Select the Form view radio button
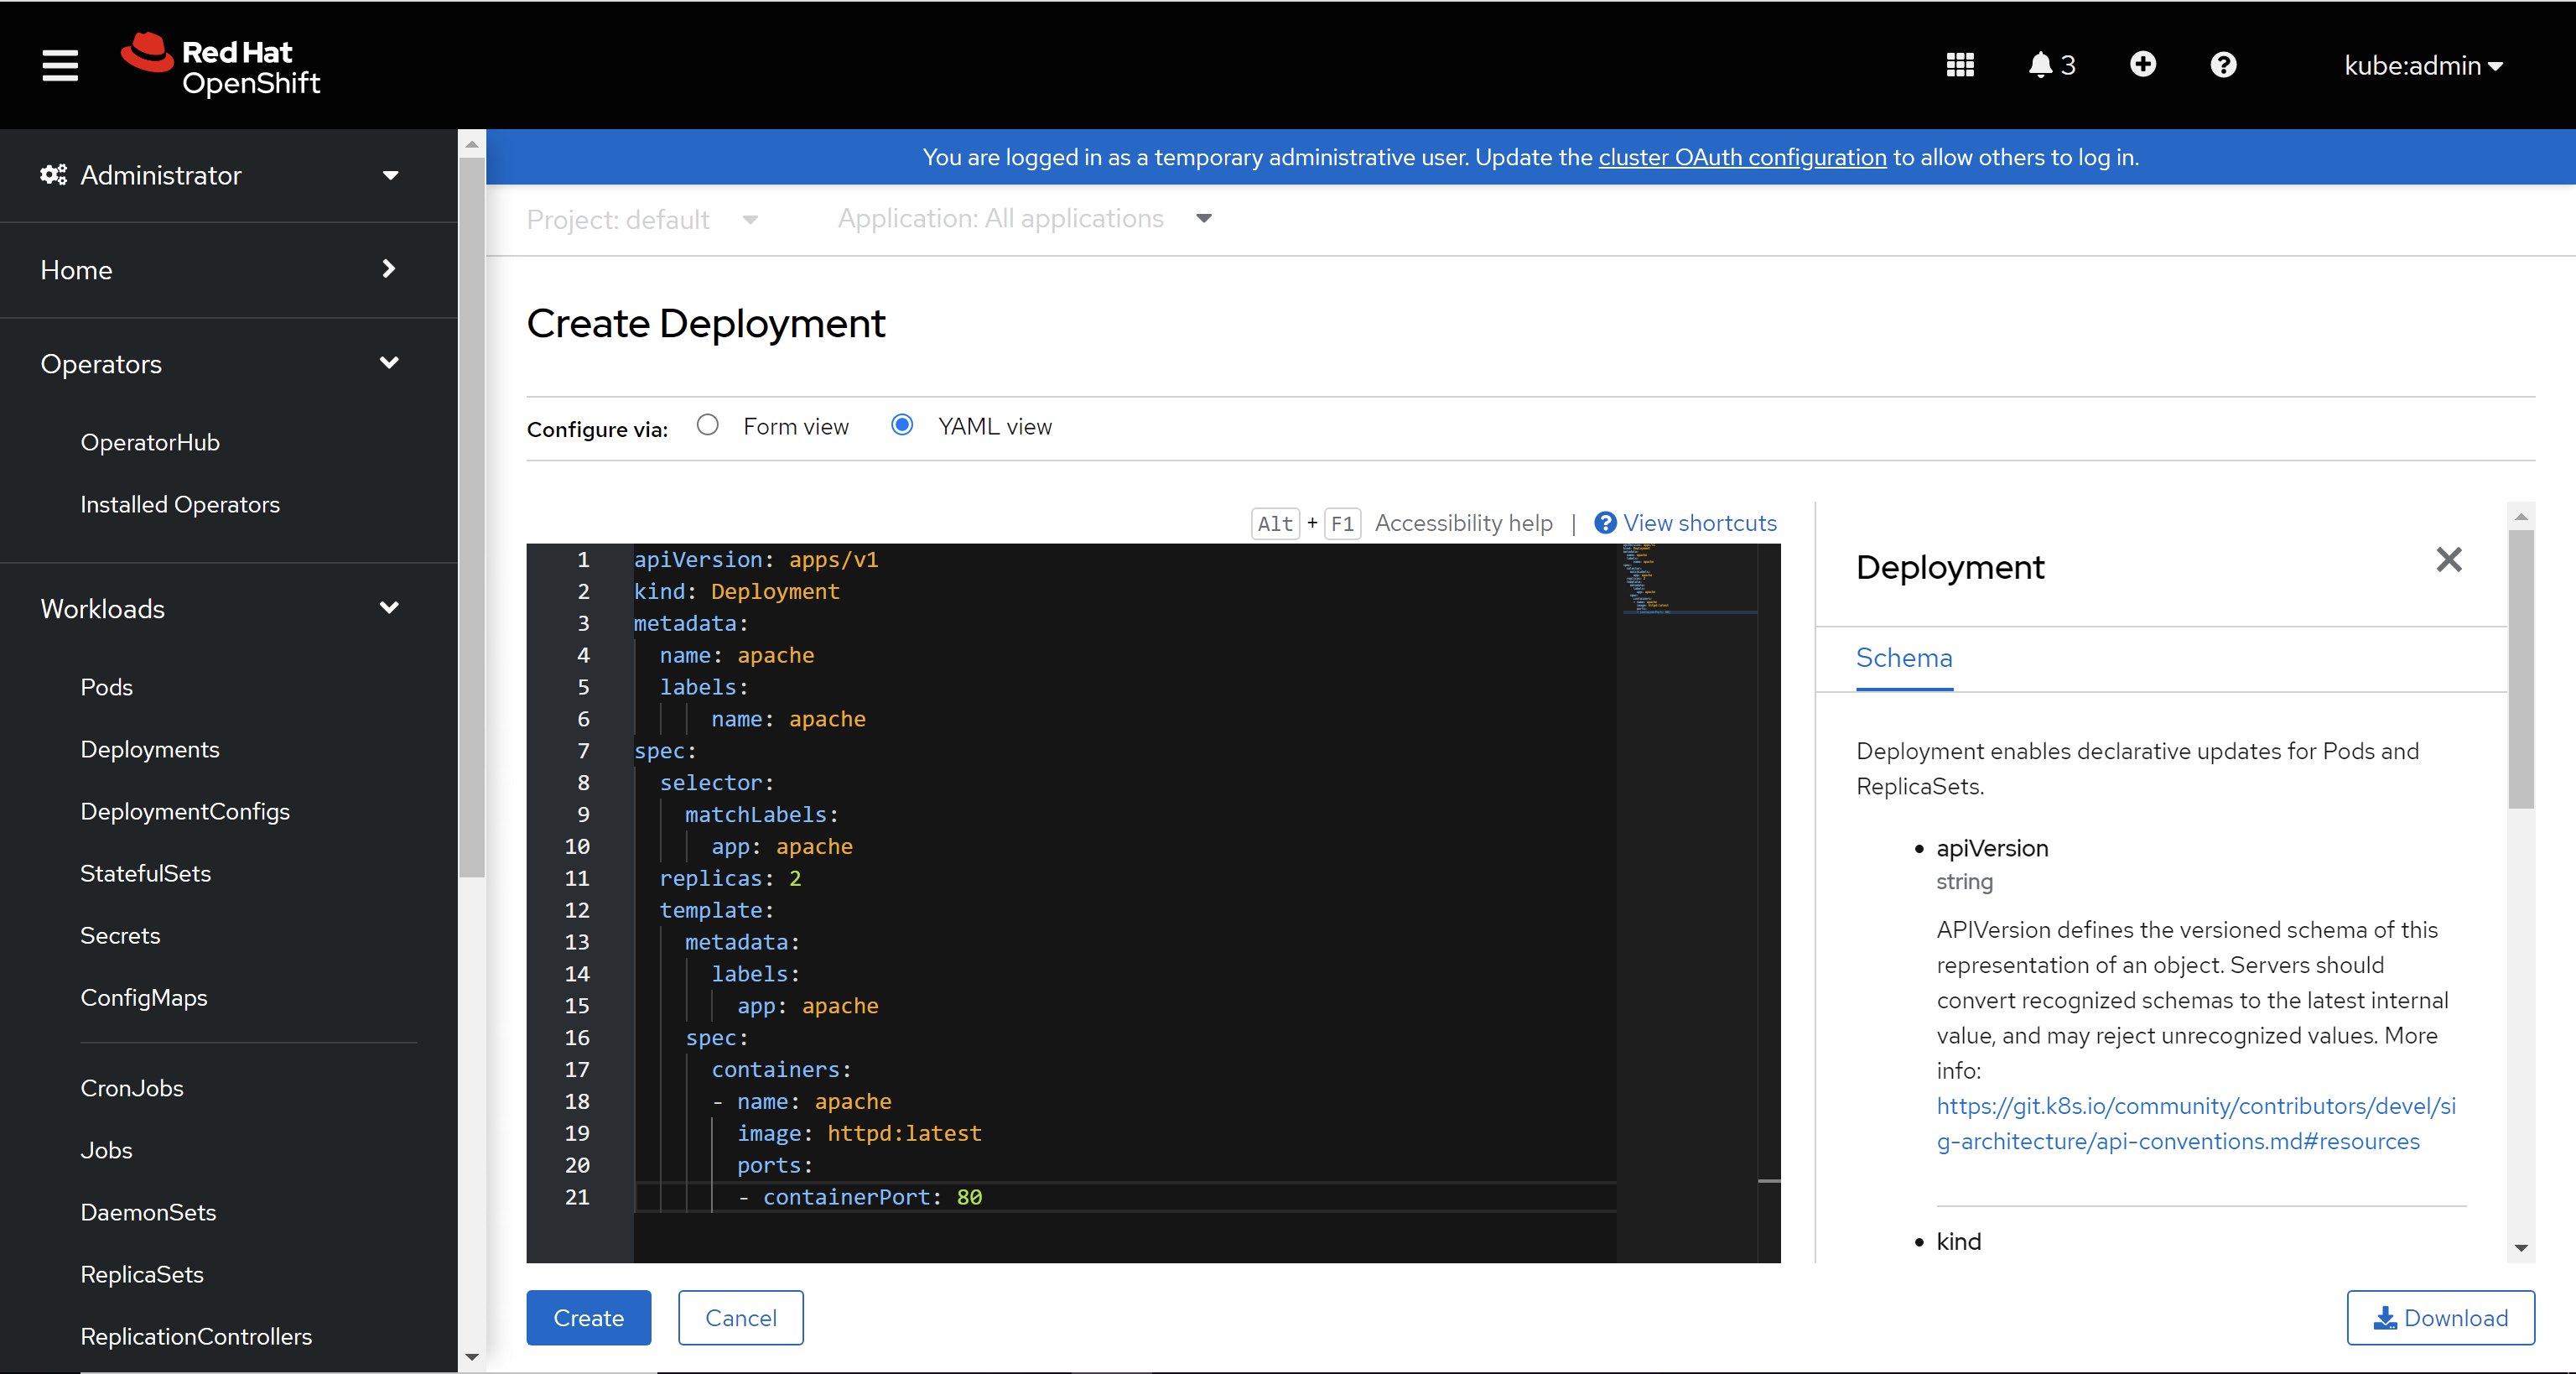 (708, 425)
